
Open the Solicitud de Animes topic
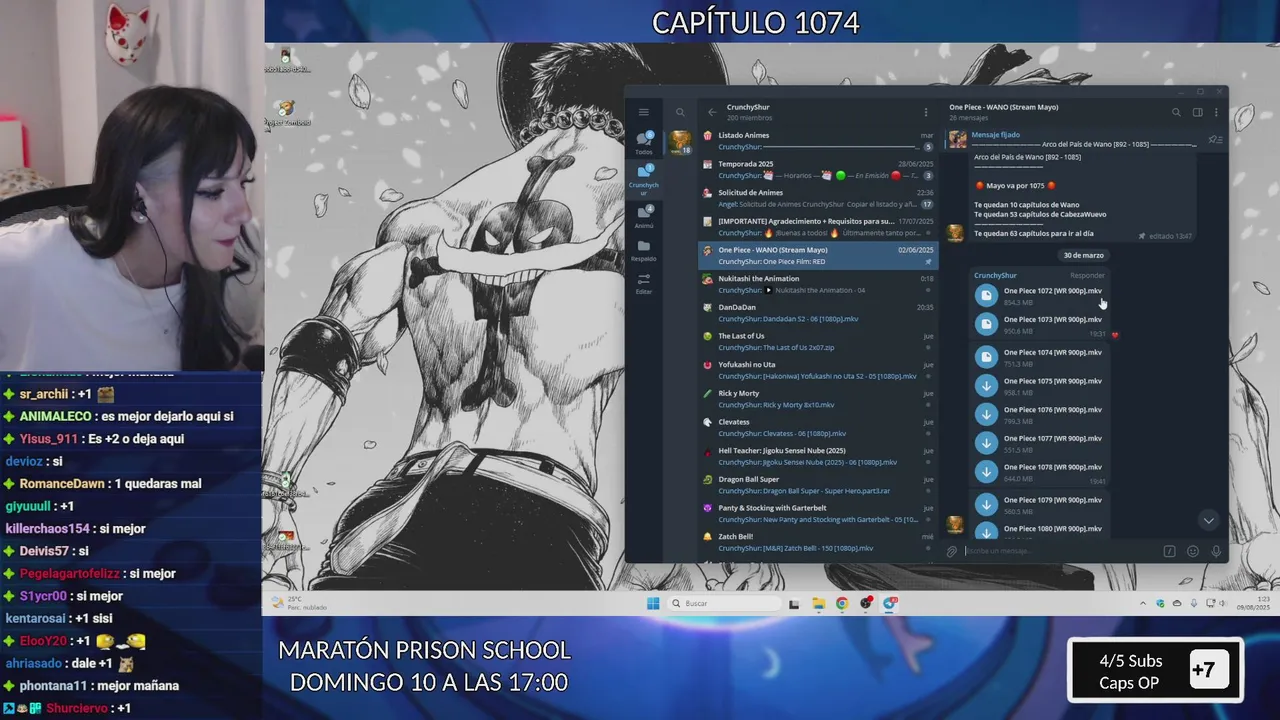(819, 198)
